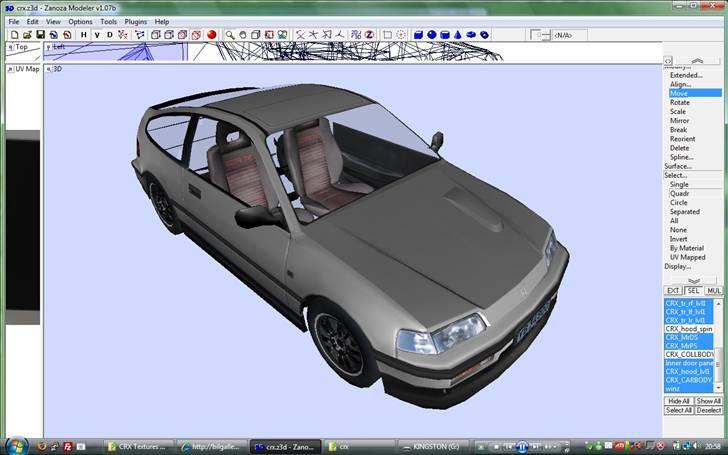This screenshot has width=728, height=455.
Task: Toggle the MUL mode button
Action: click(714, 291)
